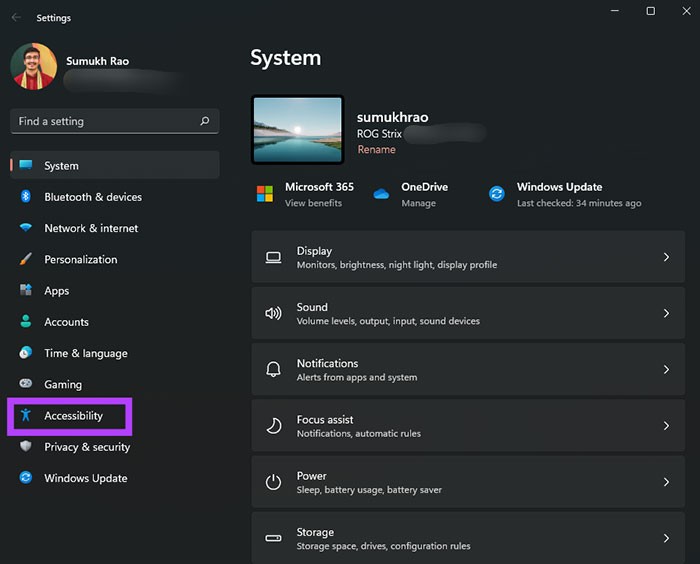This screenshot has width=700, height=564.
Task: Open the Accessibility section
Action: [x=73, y=416]
